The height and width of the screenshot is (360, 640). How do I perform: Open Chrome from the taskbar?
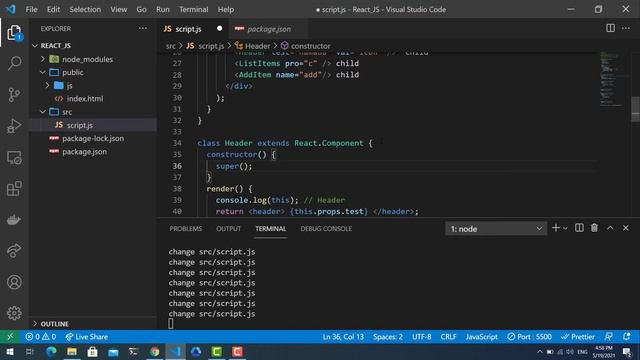154,351
